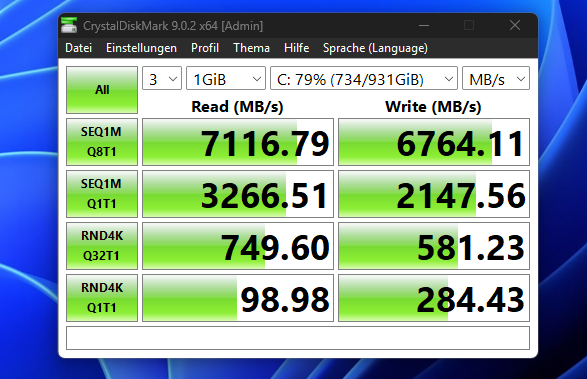Open the Datei menu
The image size is (587, 379).
click(79, 48)
